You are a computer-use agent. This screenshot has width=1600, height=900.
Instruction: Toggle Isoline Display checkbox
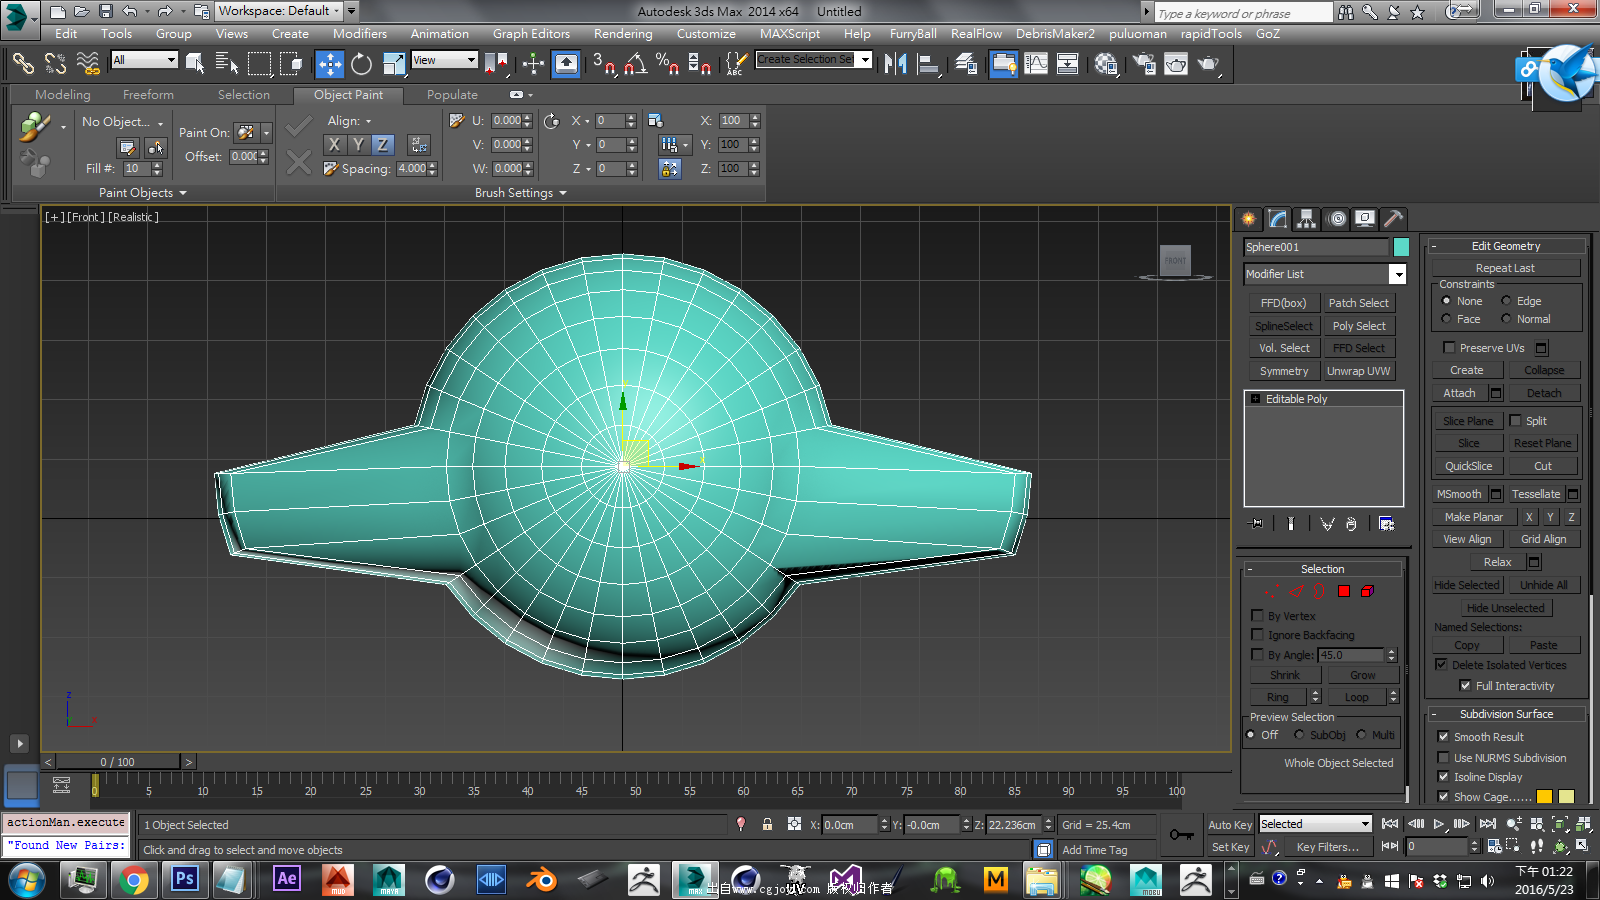click(x=1443, y=777)
